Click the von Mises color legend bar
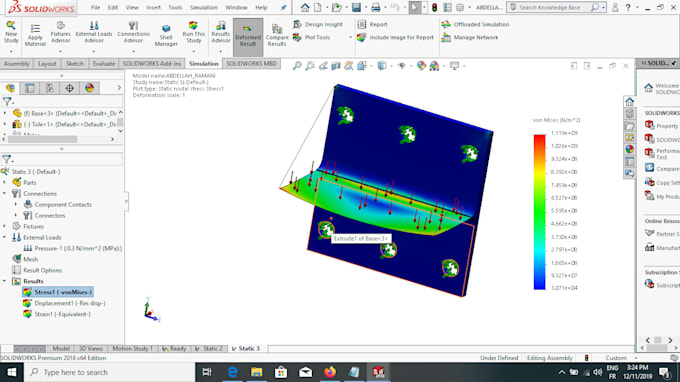This screenshot has width=680, height=382. [539, 212]
